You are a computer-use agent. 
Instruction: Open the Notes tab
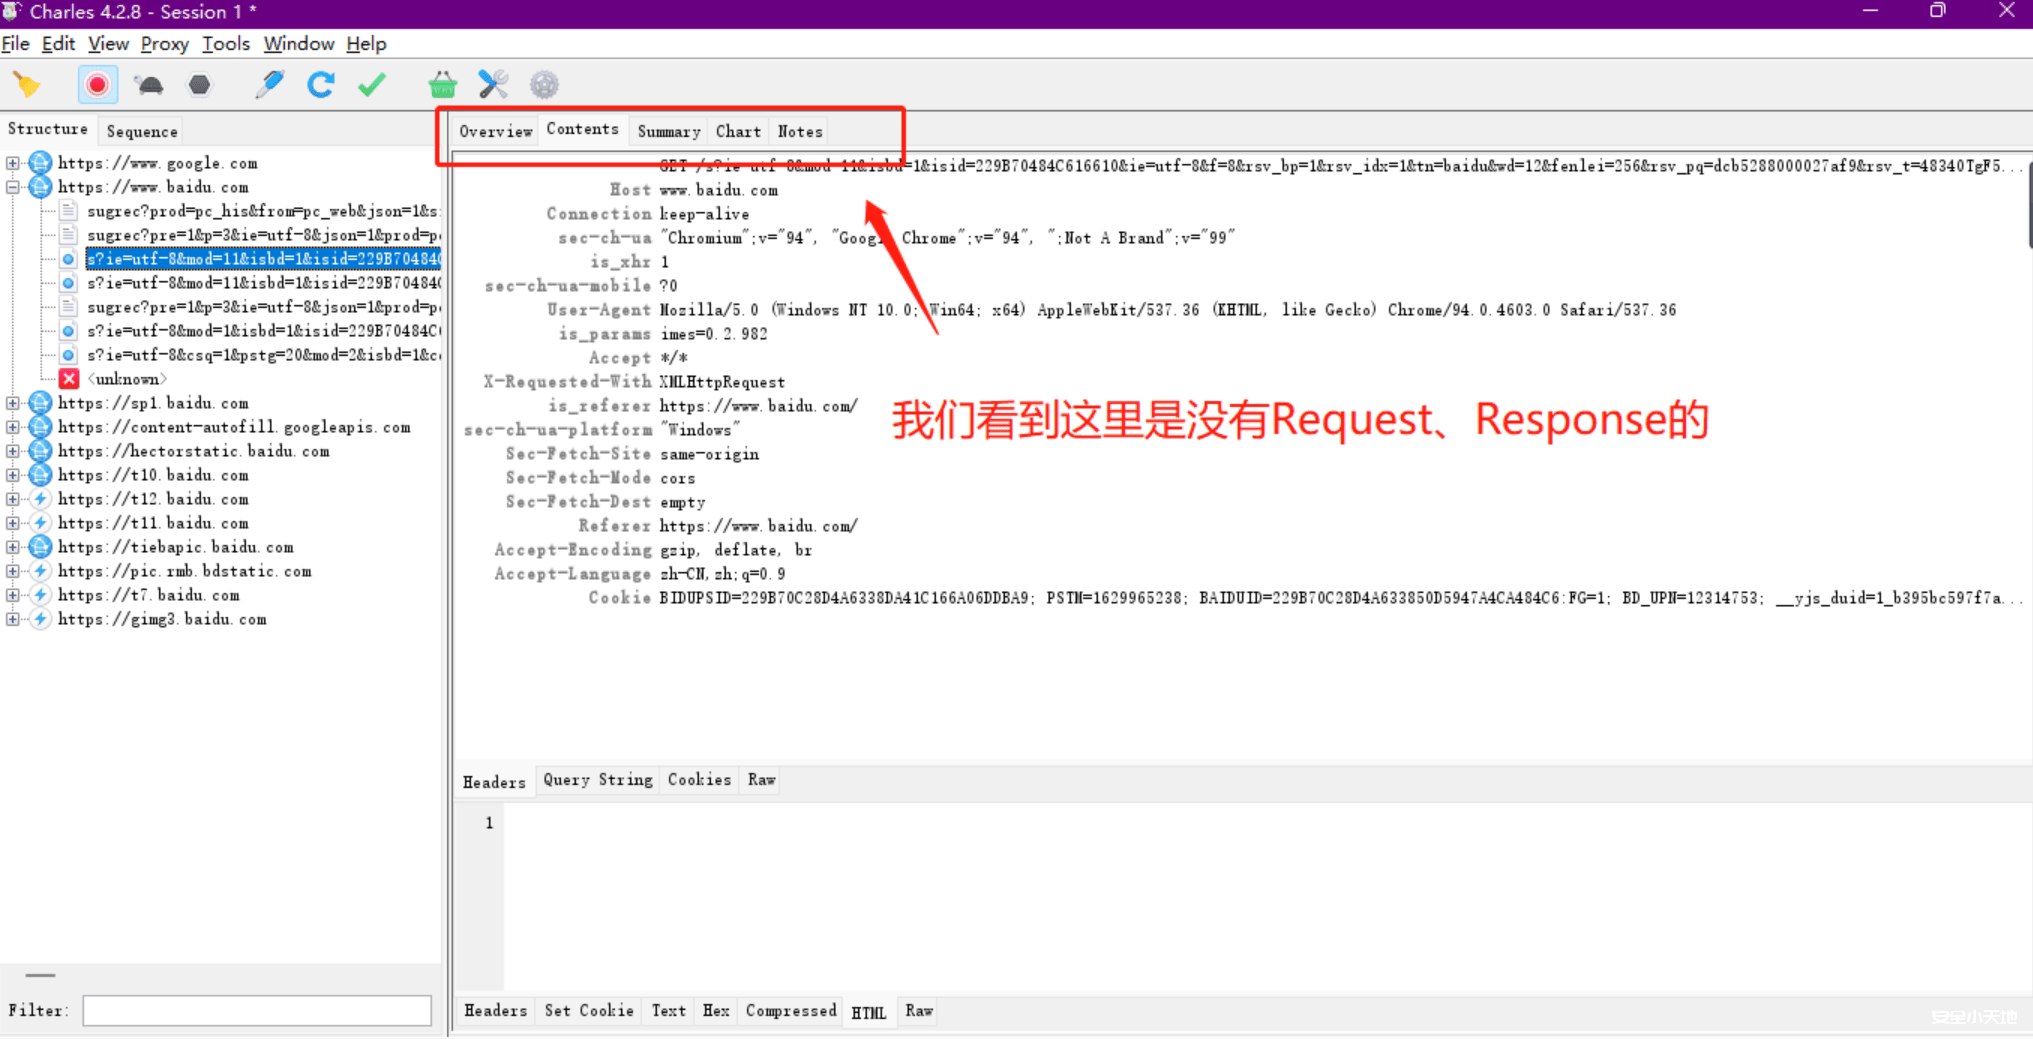(800, 131)
